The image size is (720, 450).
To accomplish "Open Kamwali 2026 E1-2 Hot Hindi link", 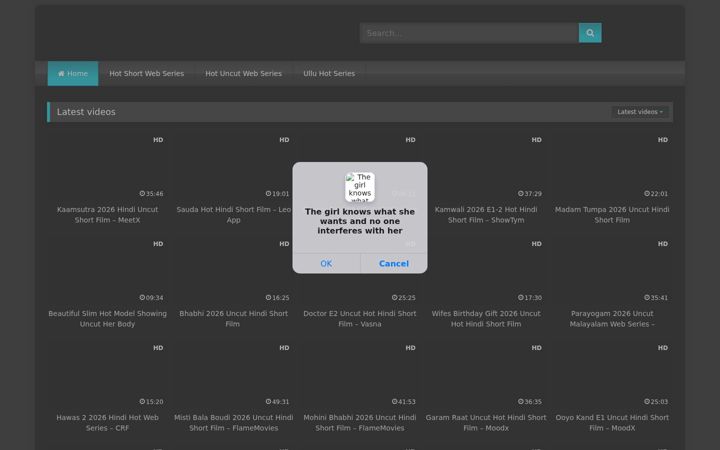I will click(x=486, y=214).
